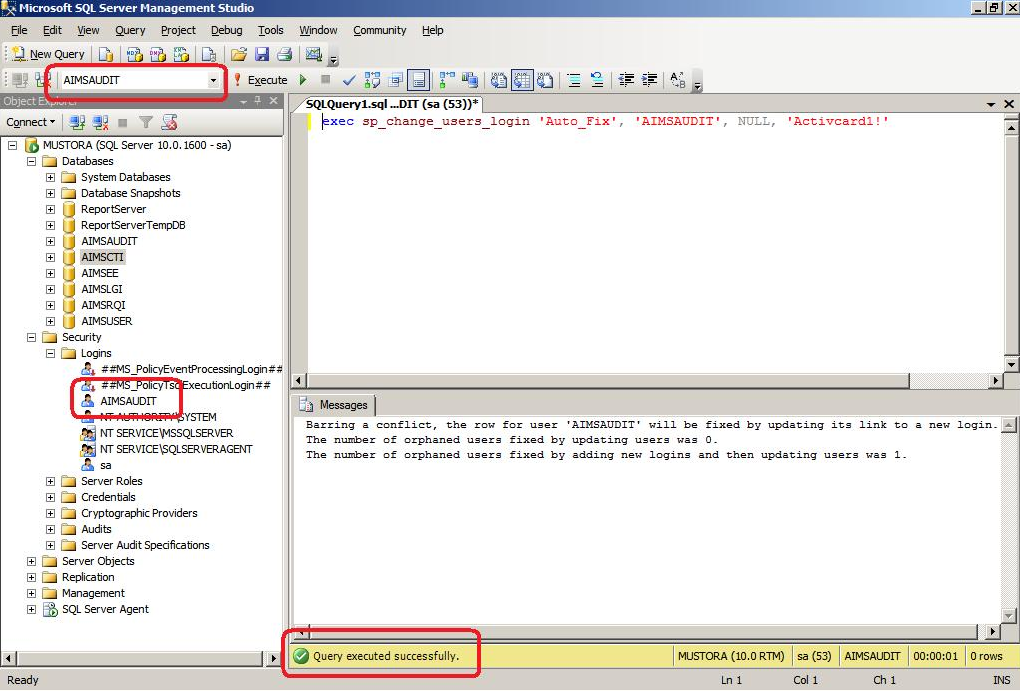Click the Cancel Executing Query stop icon

point(326,80)
